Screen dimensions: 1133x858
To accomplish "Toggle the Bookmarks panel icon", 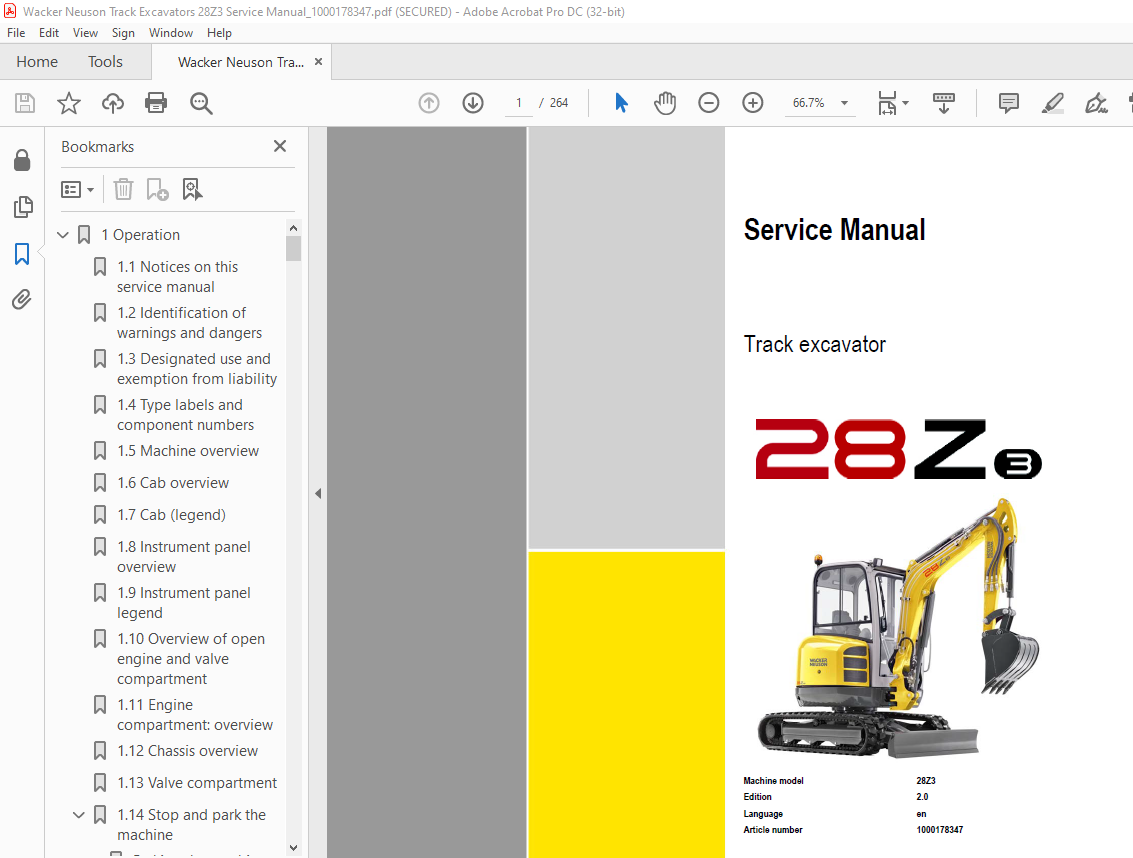I will 22,254.
